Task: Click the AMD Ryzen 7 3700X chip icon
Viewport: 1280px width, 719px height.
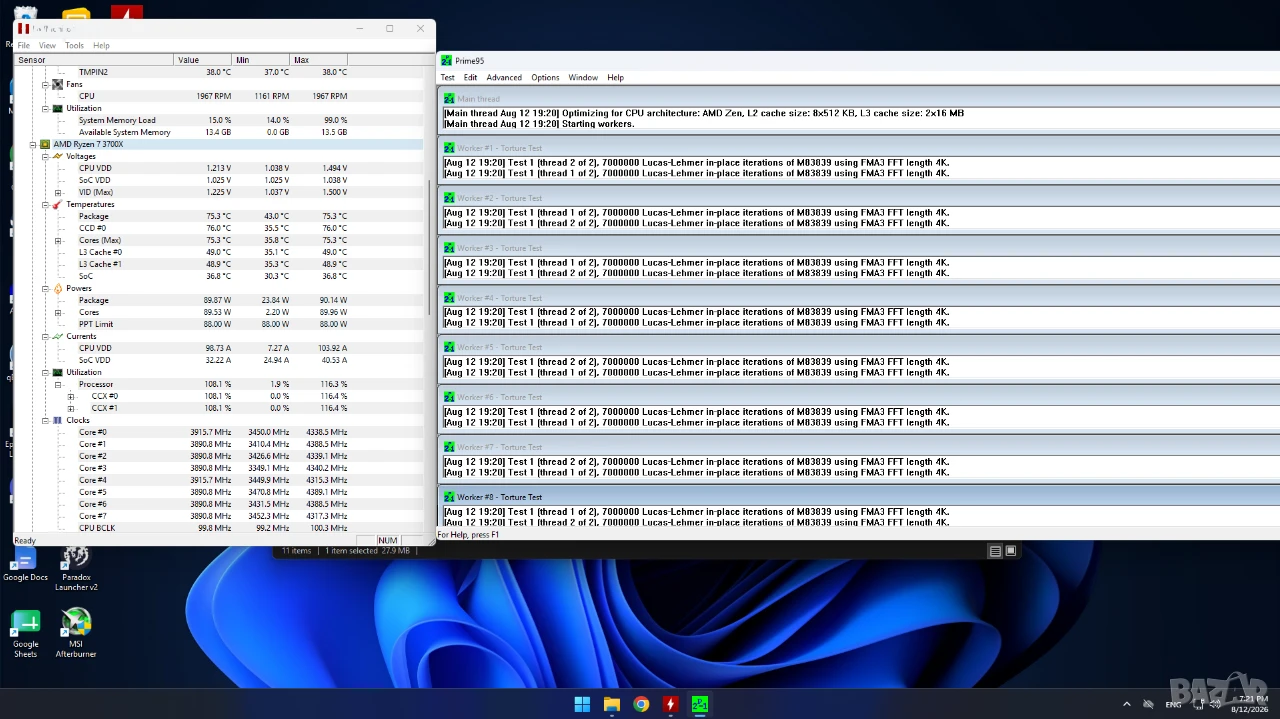Action: click(45, 144)
